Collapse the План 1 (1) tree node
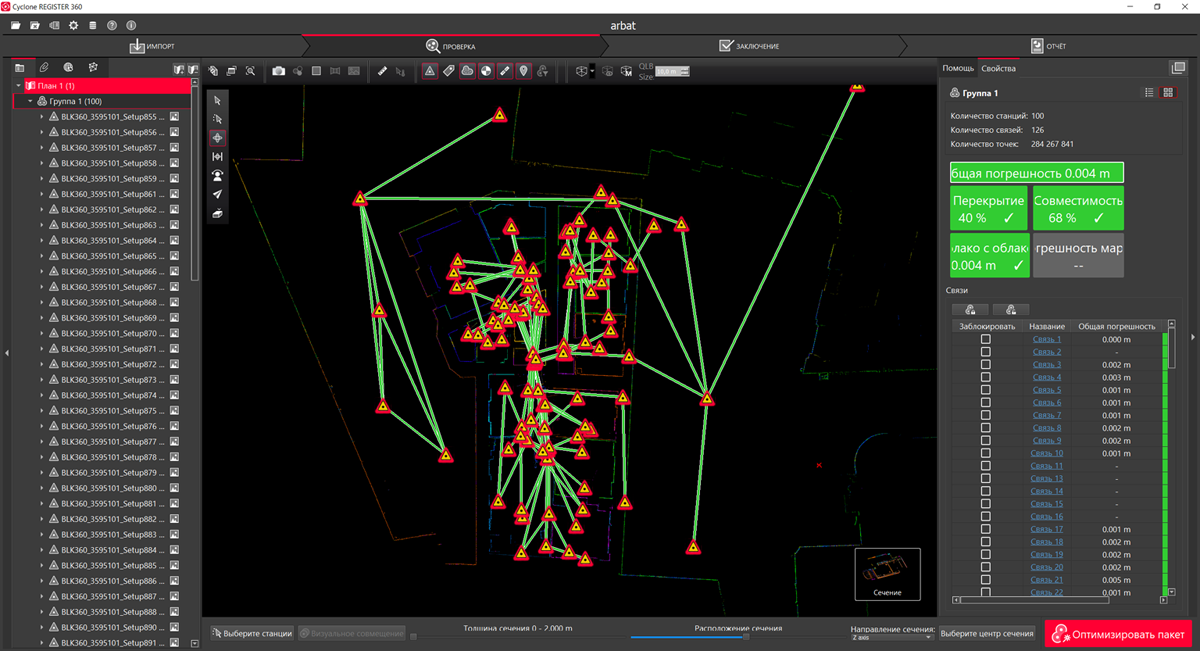The width and height of the screenshot is (1200, 651). (x=19, y=86)
